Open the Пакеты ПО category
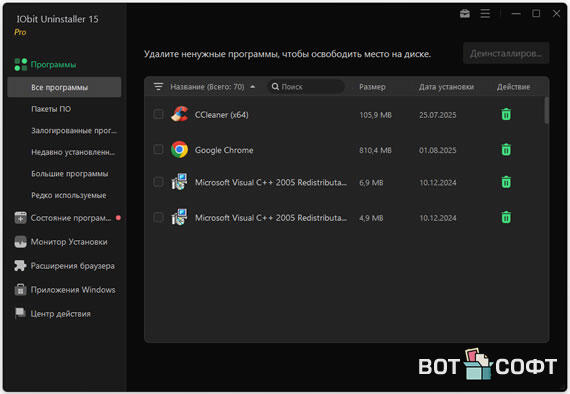The image size is (570, 394). (x=51, y=109)
